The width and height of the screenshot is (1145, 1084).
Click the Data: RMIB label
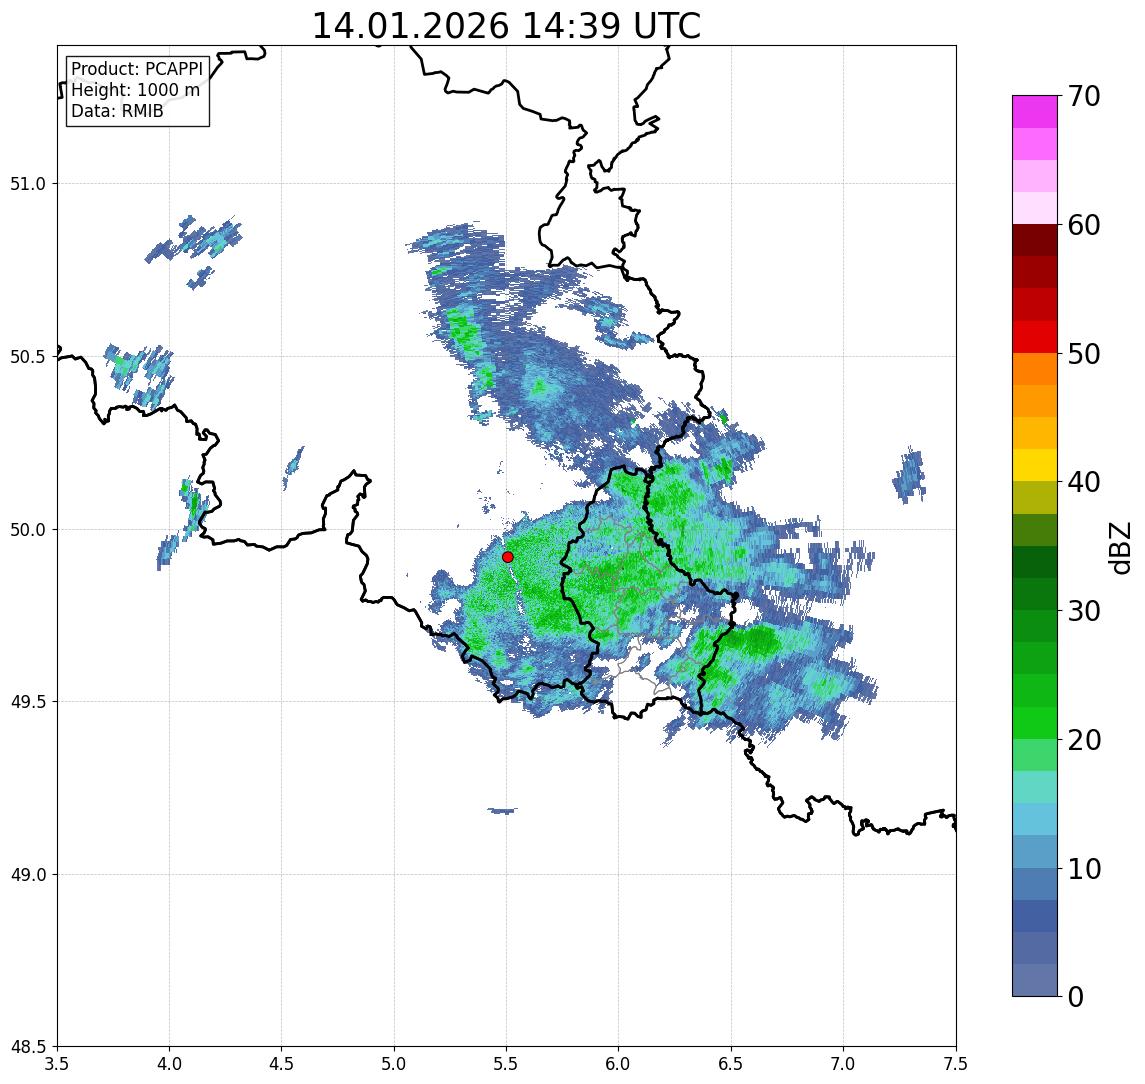coord(117,111)
